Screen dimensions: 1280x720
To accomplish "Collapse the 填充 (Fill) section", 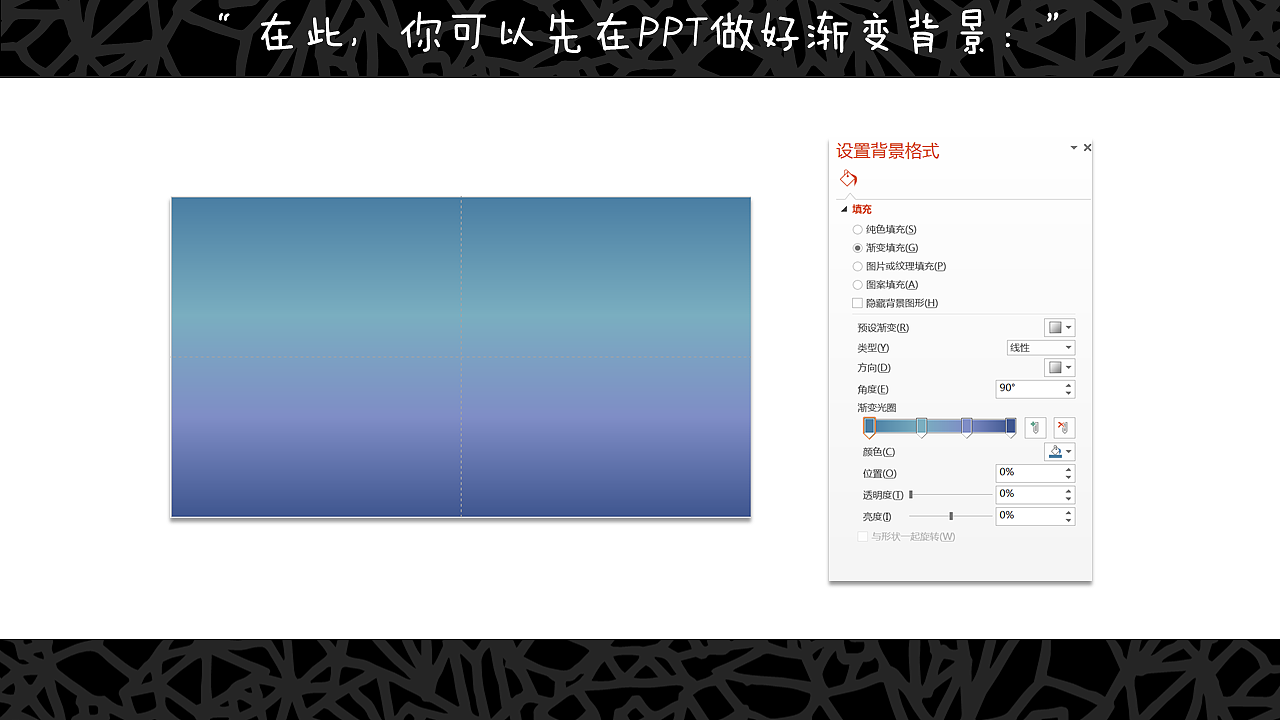I will tap(843, 209).
